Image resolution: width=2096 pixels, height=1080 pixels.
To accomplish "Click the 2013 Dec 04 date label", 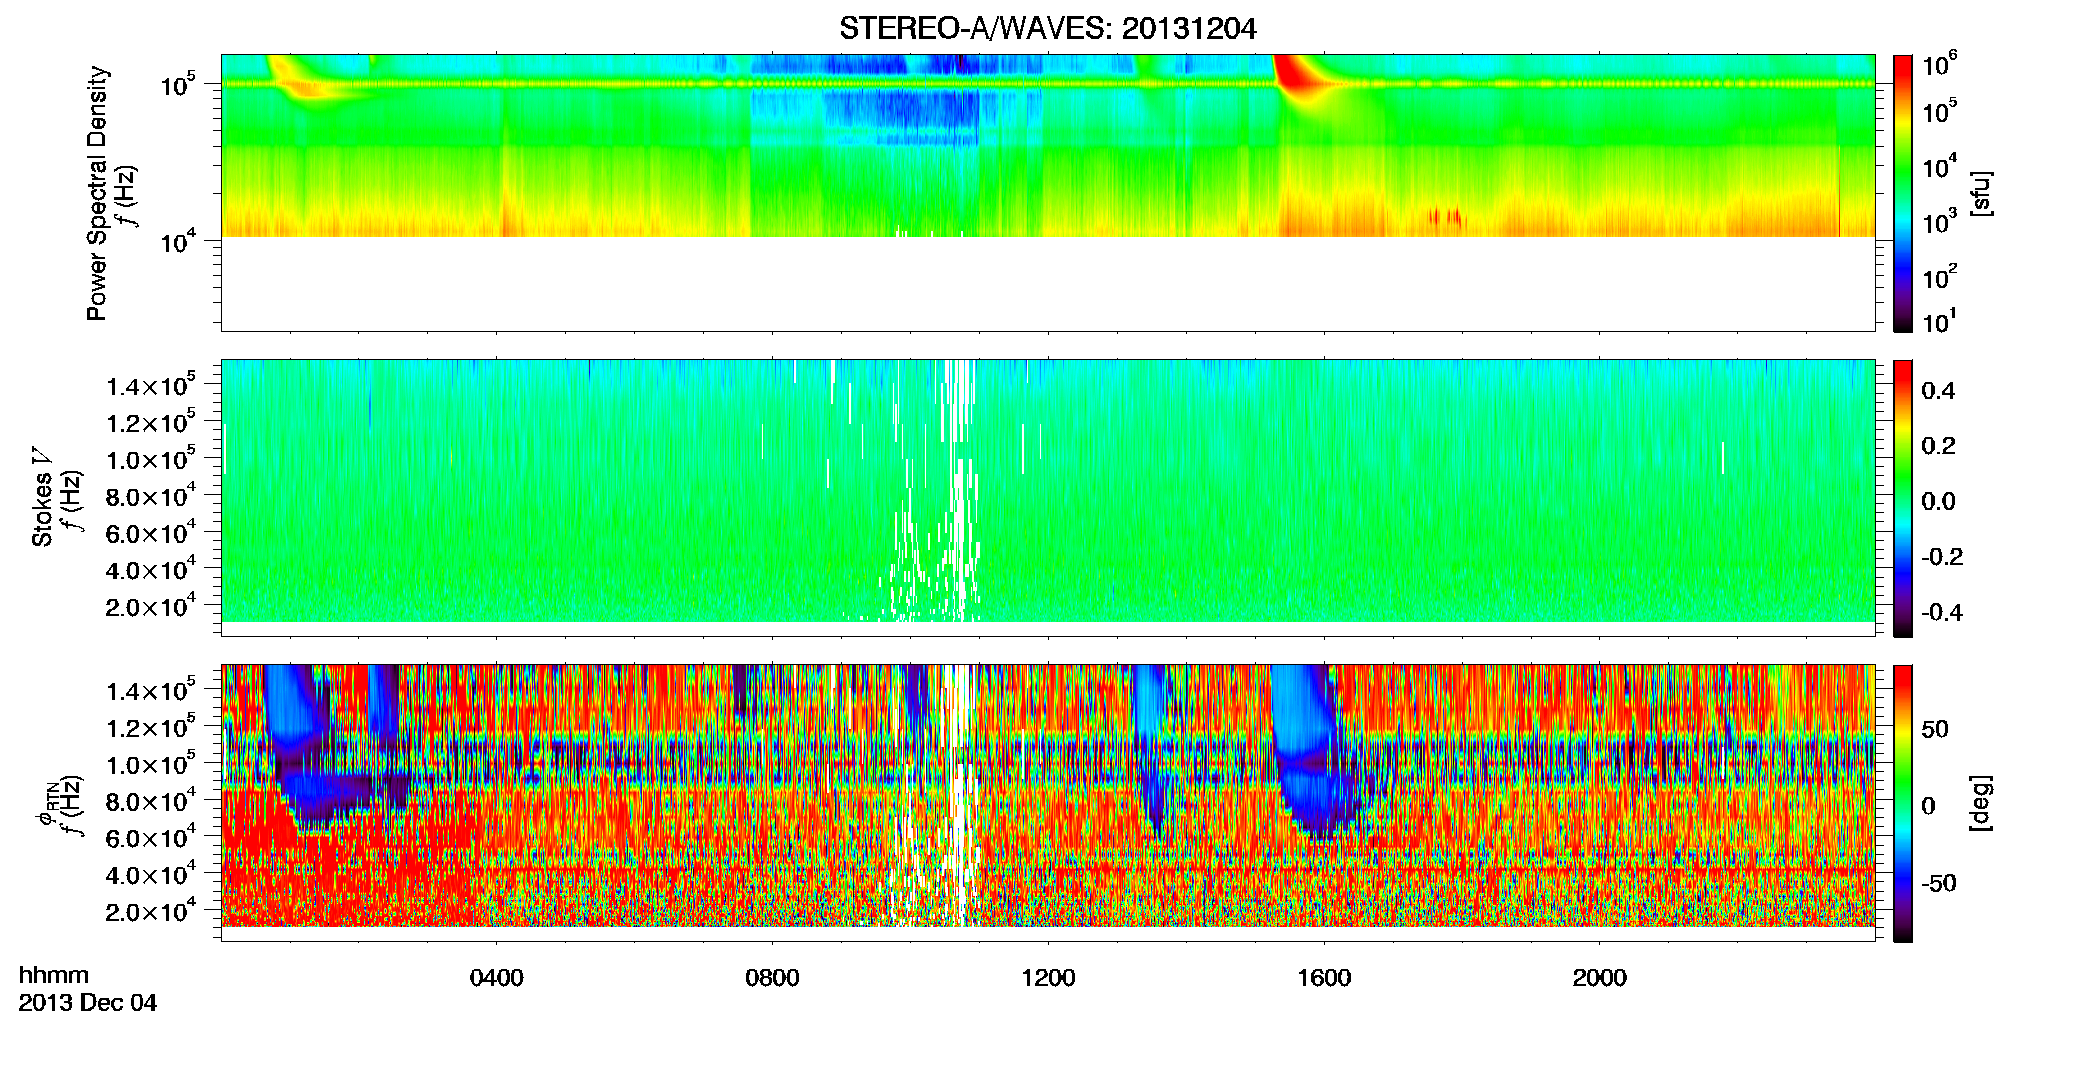I will [88, 1003].
